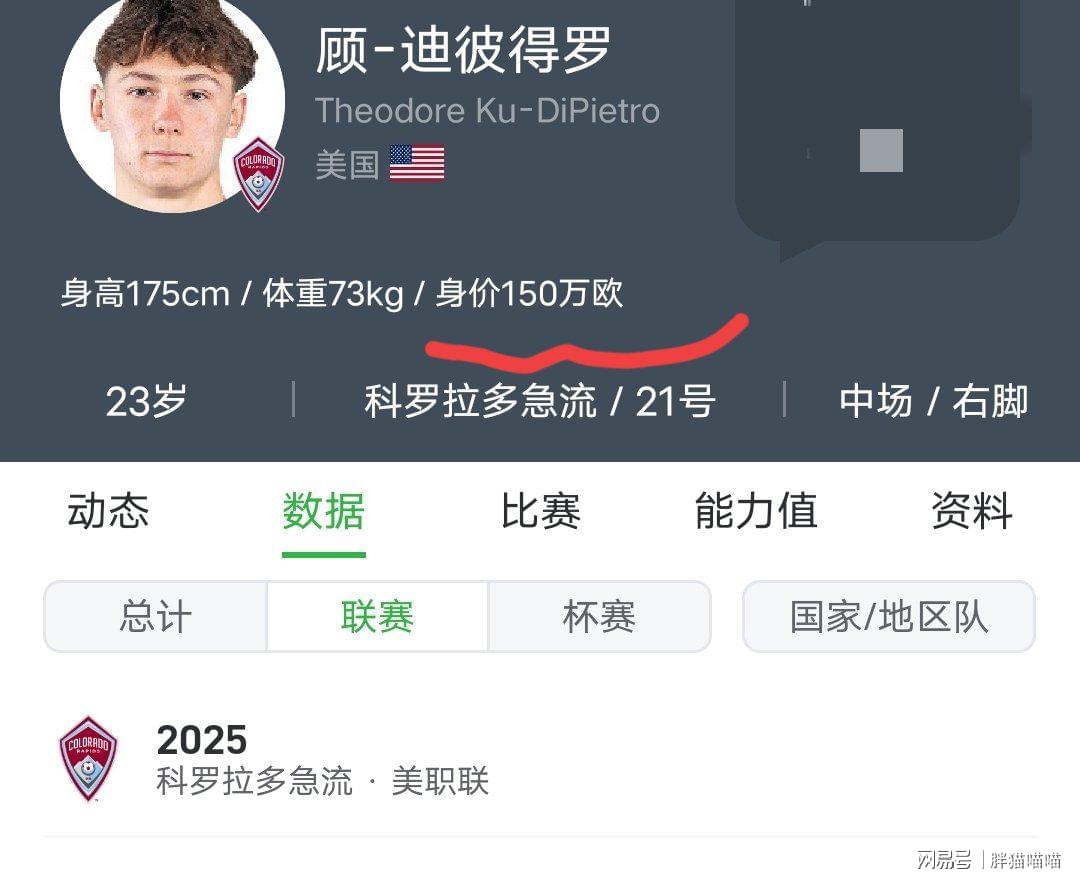Tap the player name 顾-迪彼得罗
1080x880 pixels.
pos(463,50)
